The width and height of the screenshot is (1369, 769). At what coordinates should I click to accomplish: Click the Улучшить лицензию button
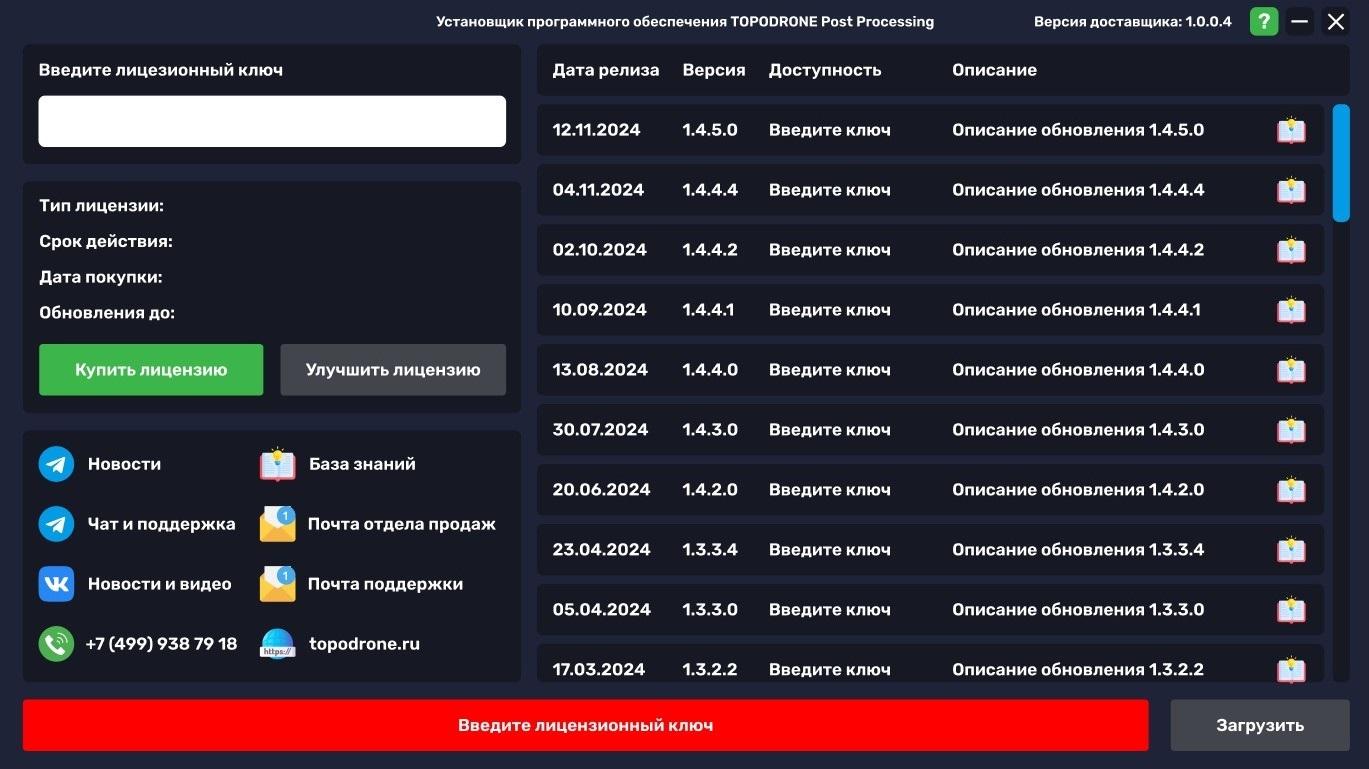(393, 370)
